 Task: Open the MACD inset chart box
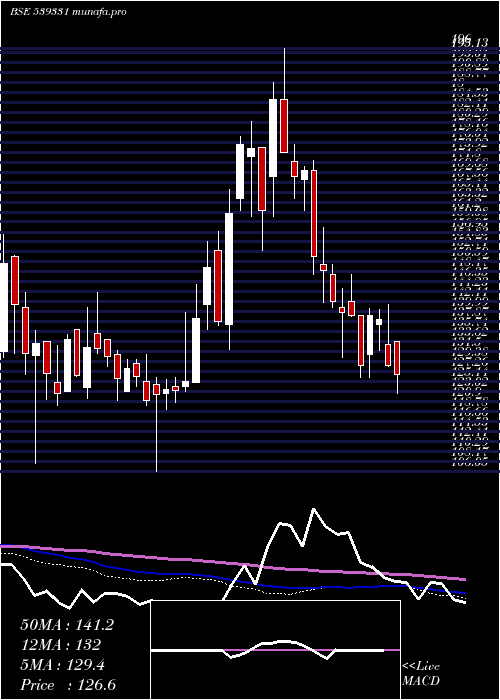(275, 650)
